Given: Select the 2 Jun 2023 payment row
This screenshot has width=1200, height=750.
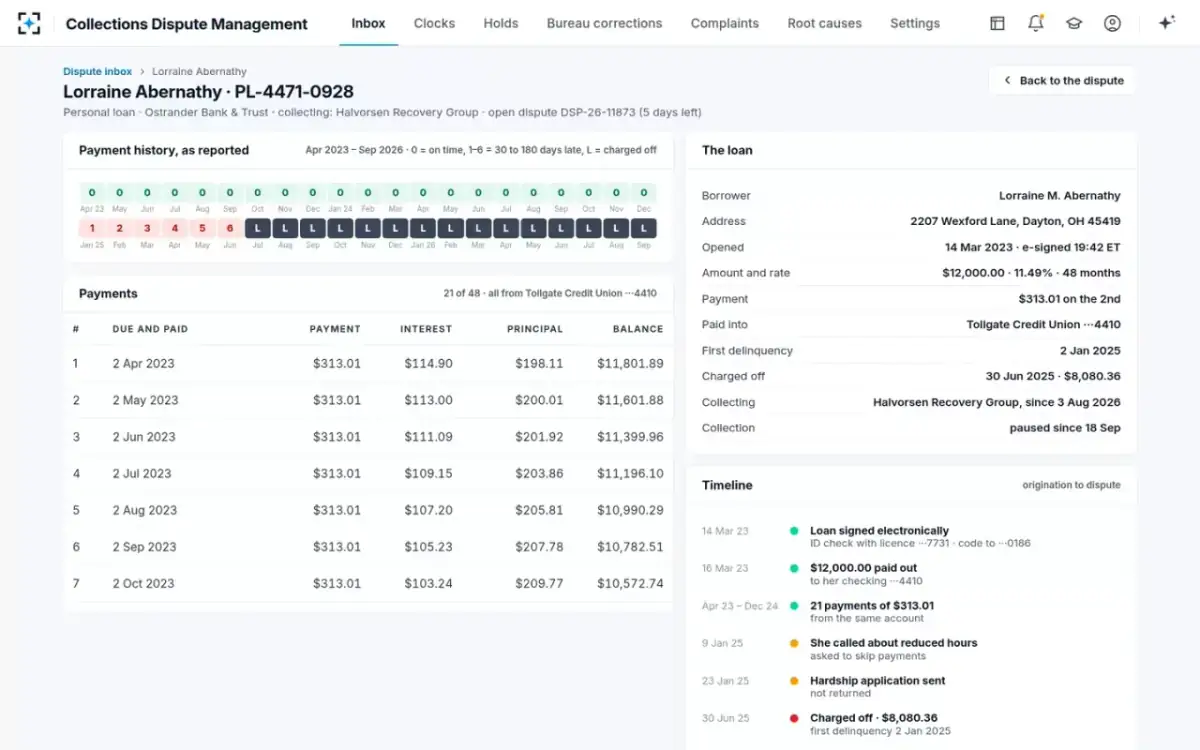Looking at the screenshot, I should coord(368,437).
